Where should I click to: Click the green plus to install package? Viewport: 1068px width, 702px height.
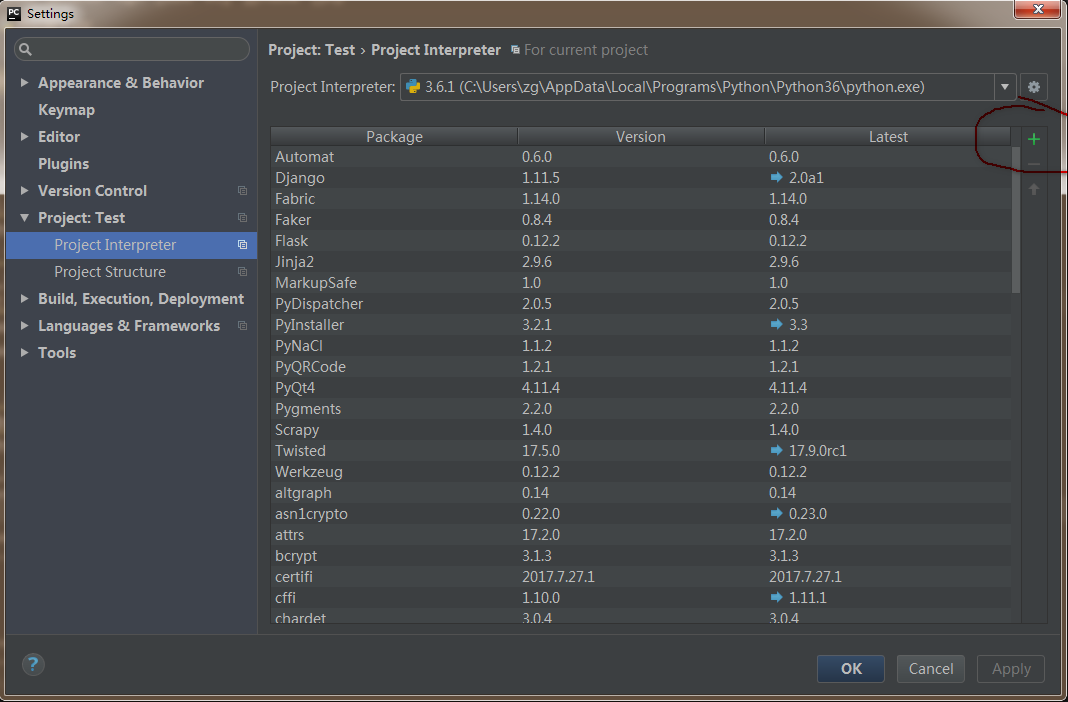coord(1033,140)
